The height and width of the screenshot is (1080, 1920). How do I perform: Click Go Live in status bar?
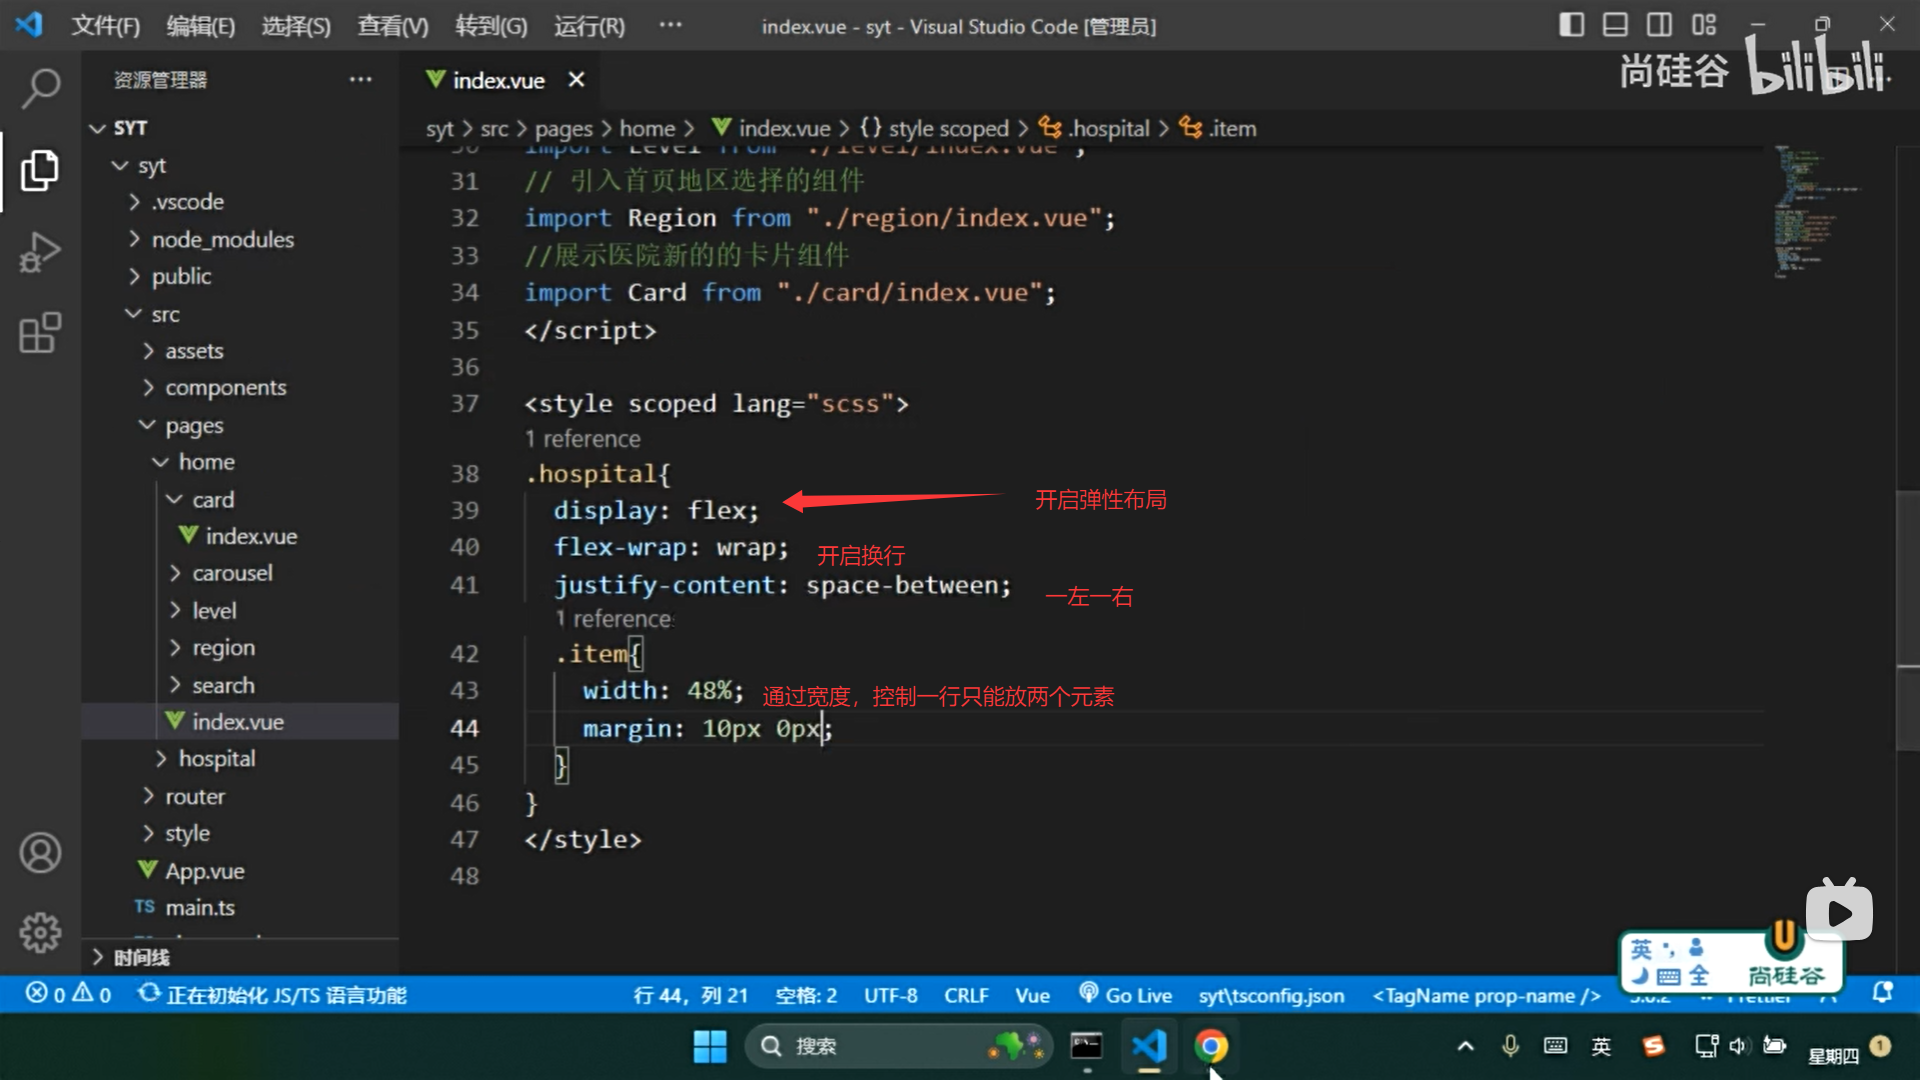(1126, 995)
